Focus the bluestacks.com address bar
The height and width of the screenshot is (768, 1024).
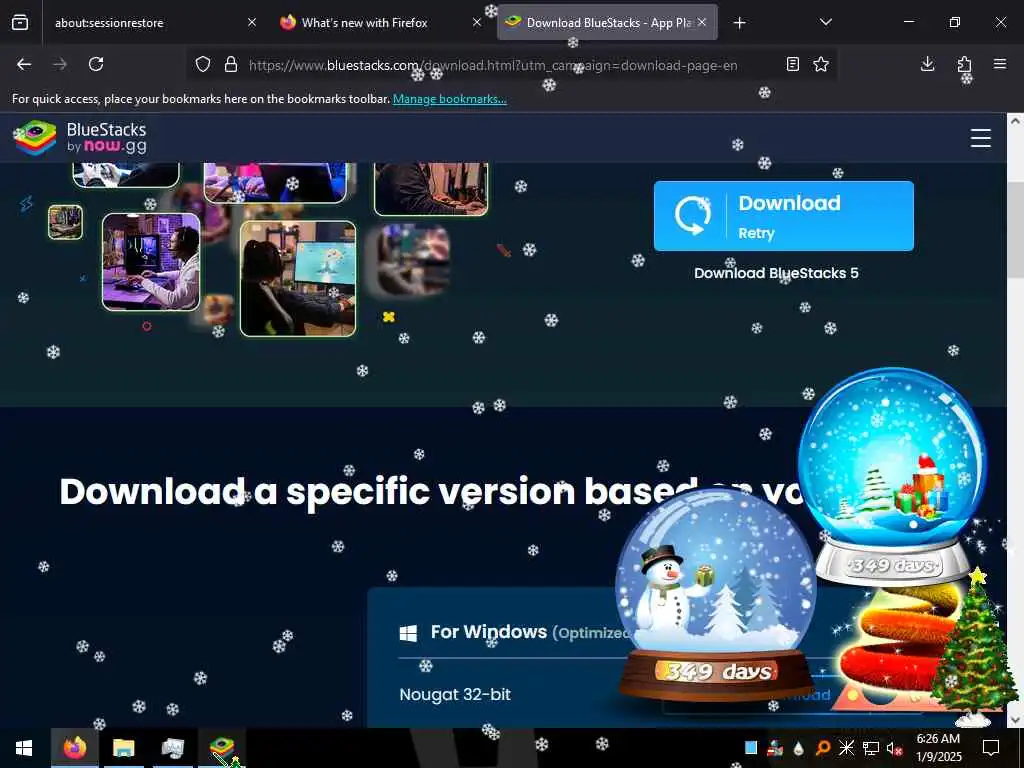[x=493, y=65]
